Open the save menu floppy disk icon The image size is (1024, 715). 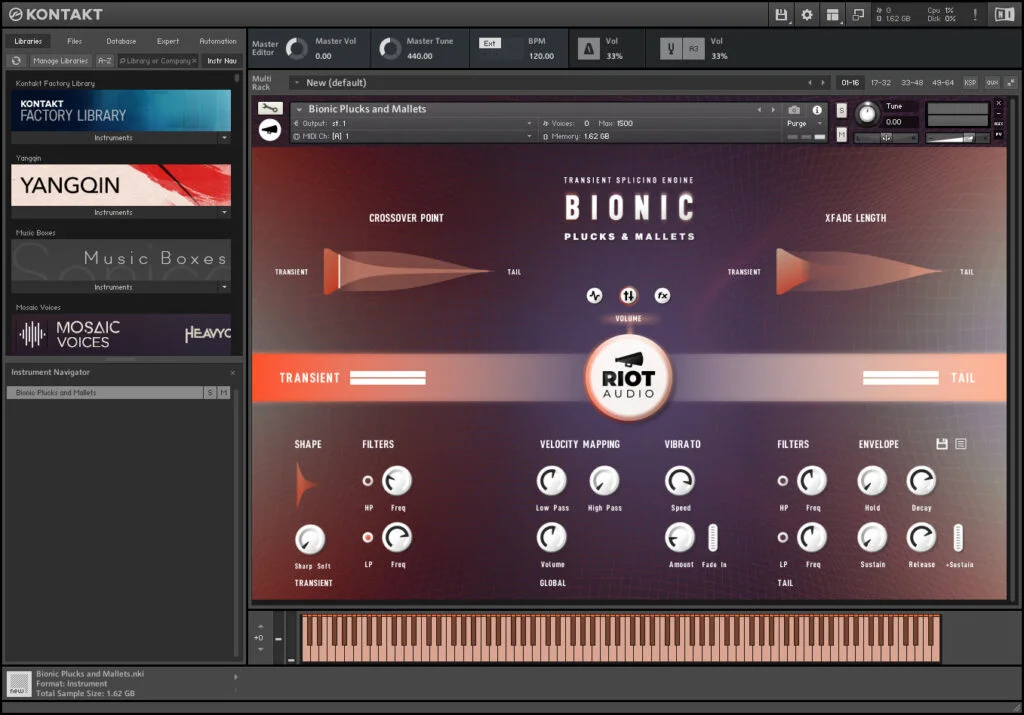pyautogui.click(x=780, y=14)
